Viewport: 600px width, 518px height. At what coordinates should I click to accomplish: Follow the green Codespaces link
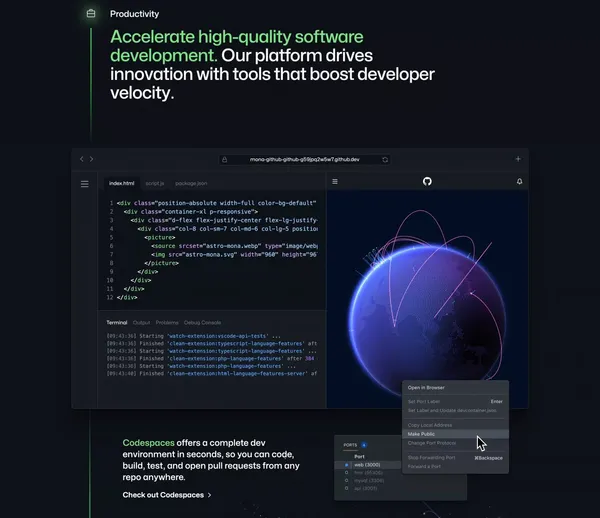[148, 443]
